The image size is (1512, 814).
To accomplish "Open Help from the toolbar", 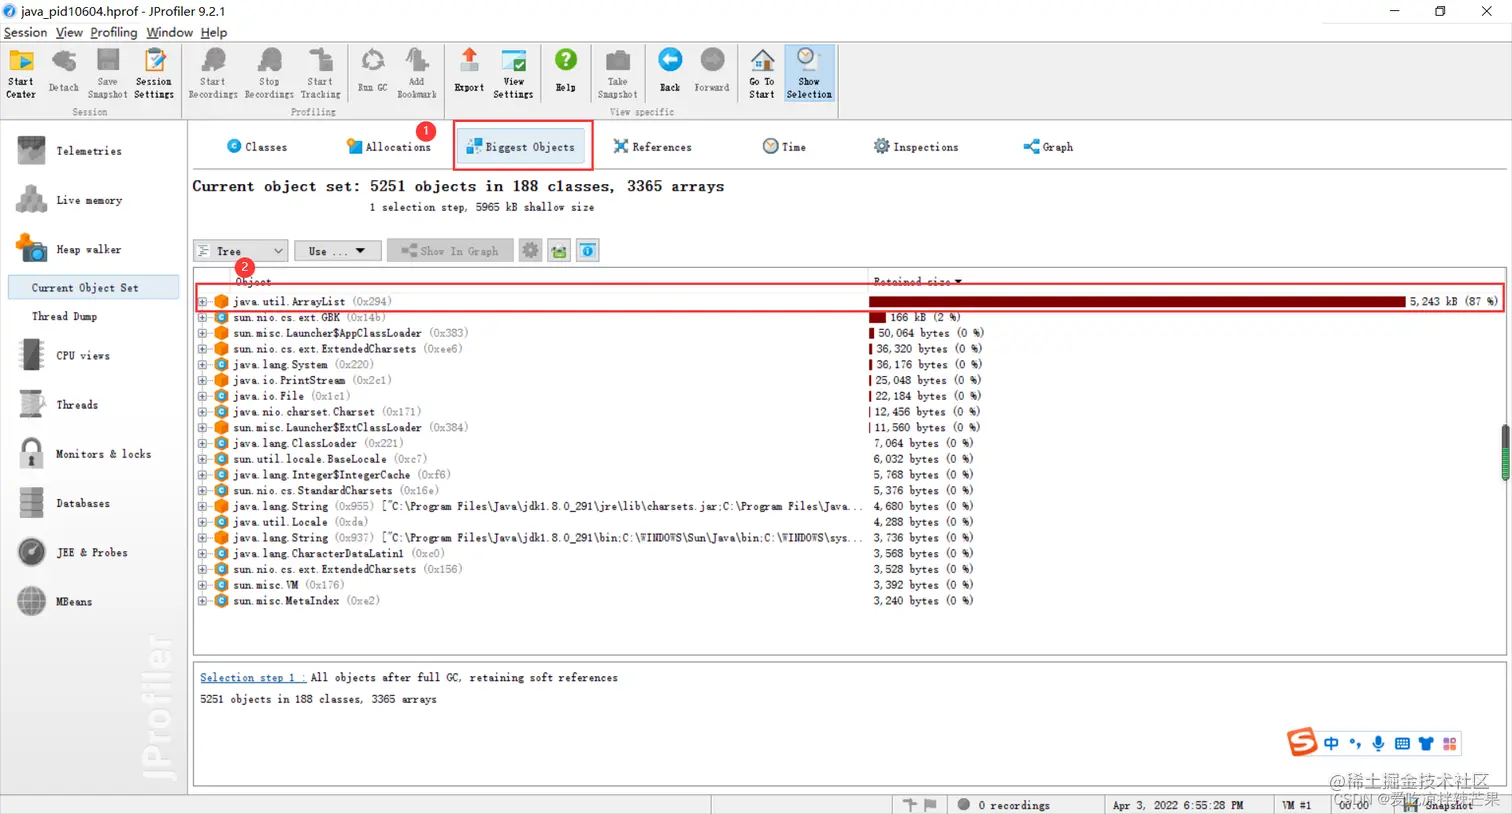I will point(566,73).
